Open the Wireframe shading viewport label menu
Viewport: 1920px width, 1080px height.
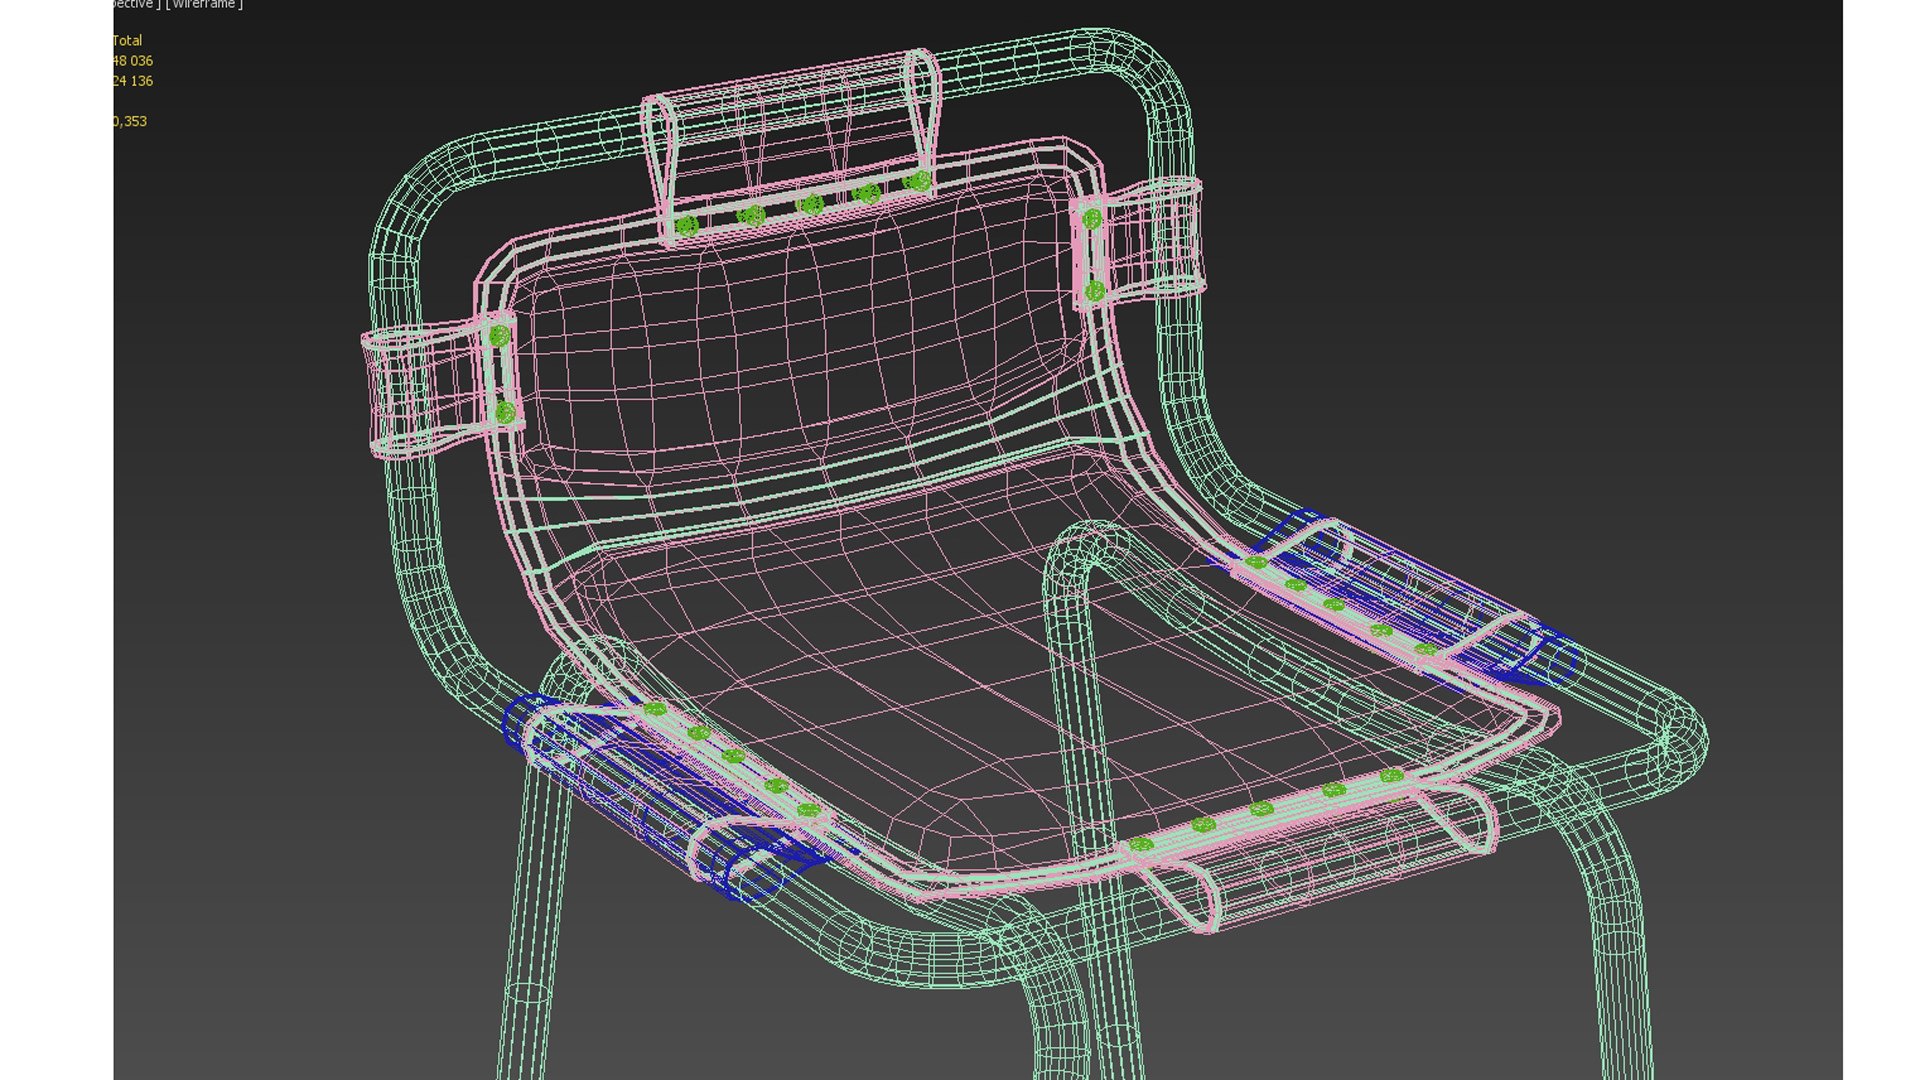tap(205, 5)
